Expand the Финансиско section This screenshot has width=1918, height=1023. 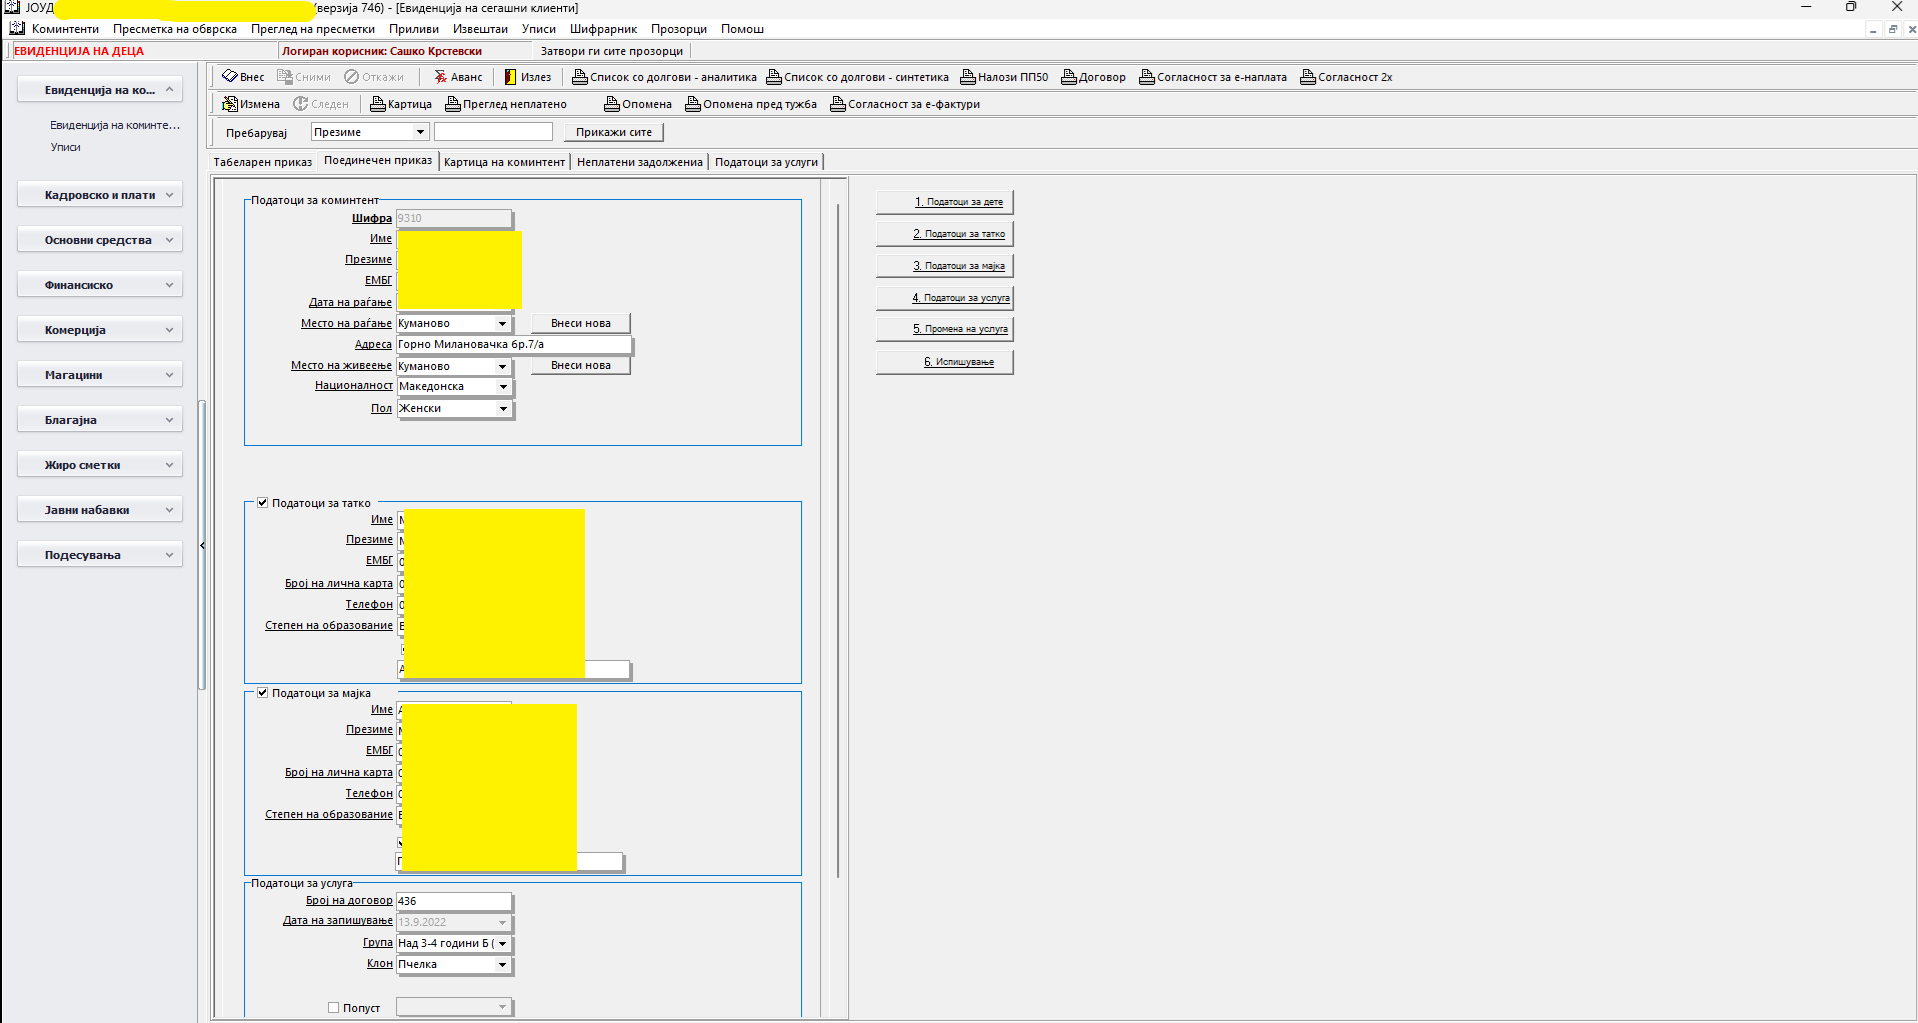coord(100,285)
